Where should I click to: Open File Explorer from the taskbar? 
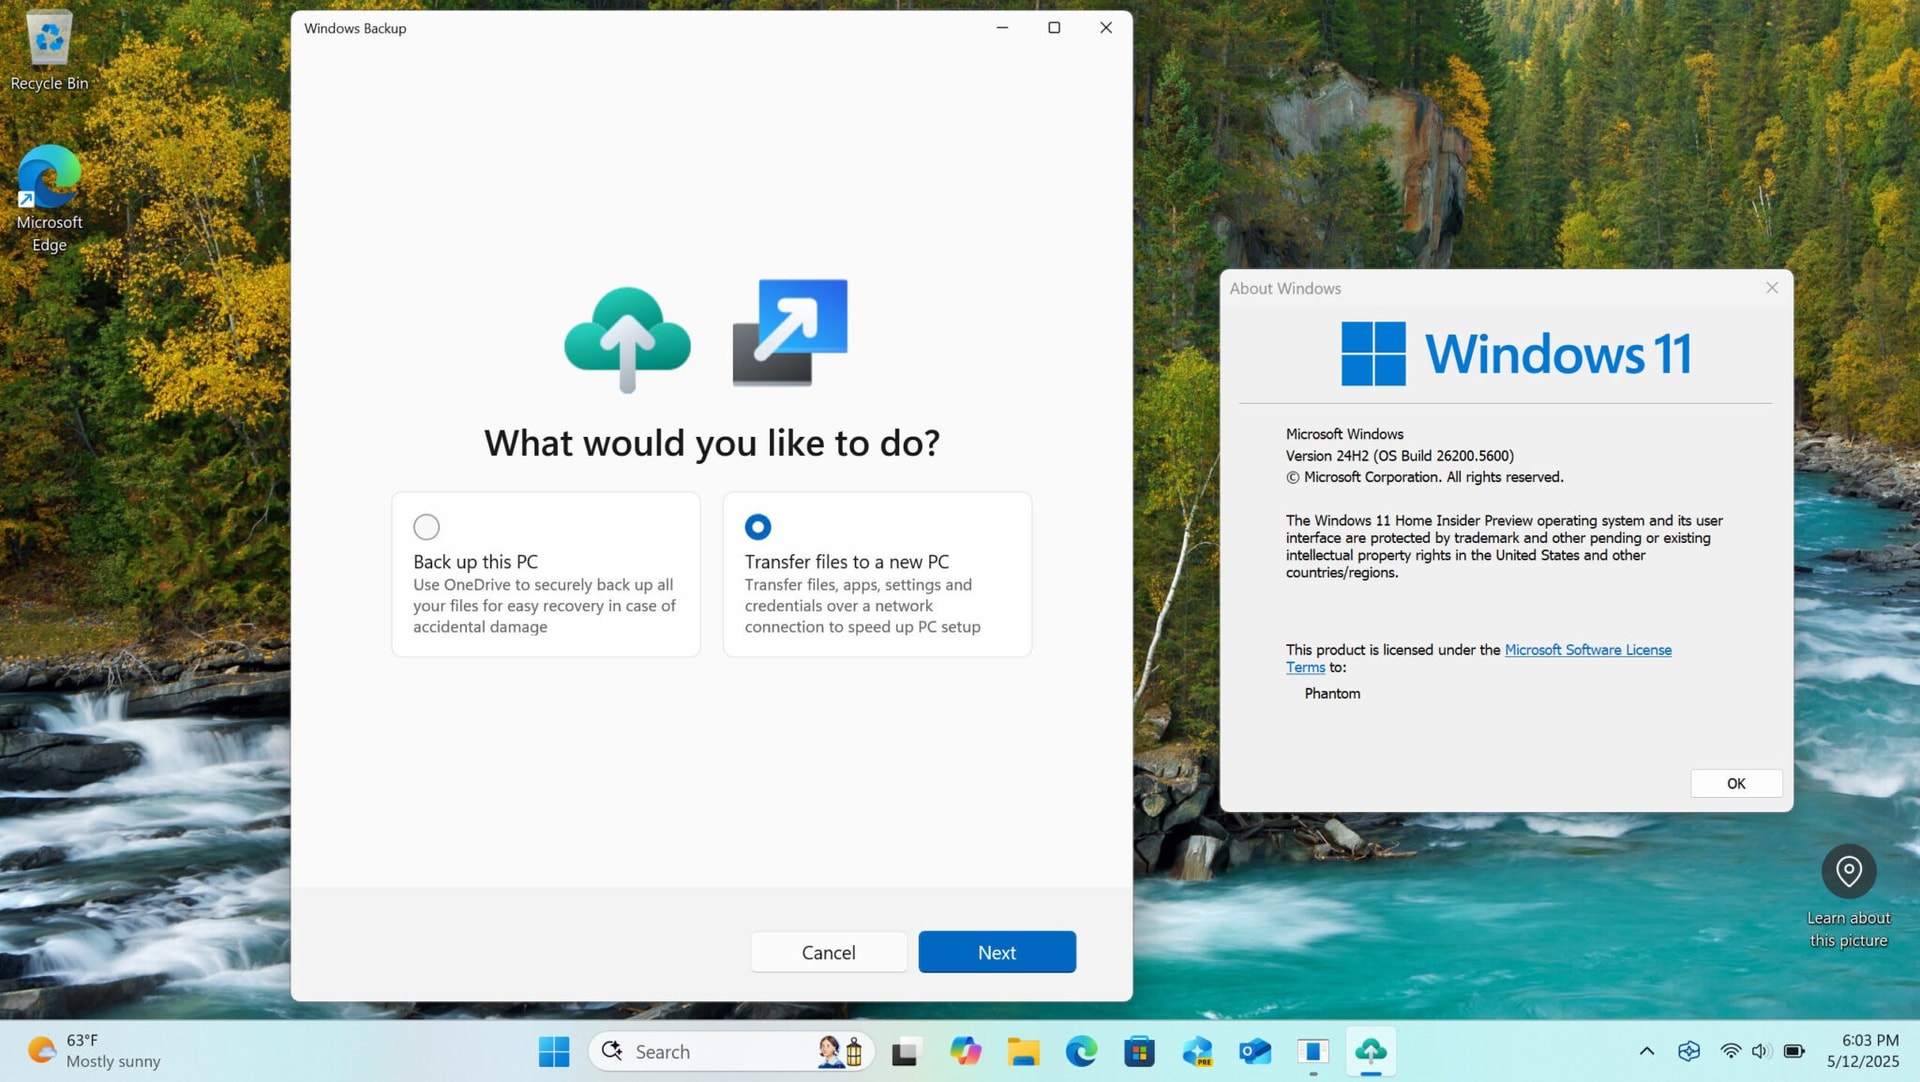click(1023, 1052)
